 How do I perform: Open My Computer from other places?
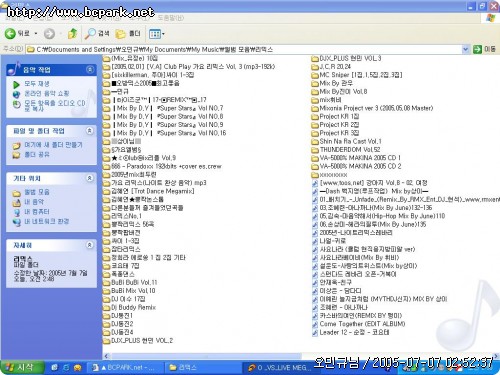(x=37, y=212)
